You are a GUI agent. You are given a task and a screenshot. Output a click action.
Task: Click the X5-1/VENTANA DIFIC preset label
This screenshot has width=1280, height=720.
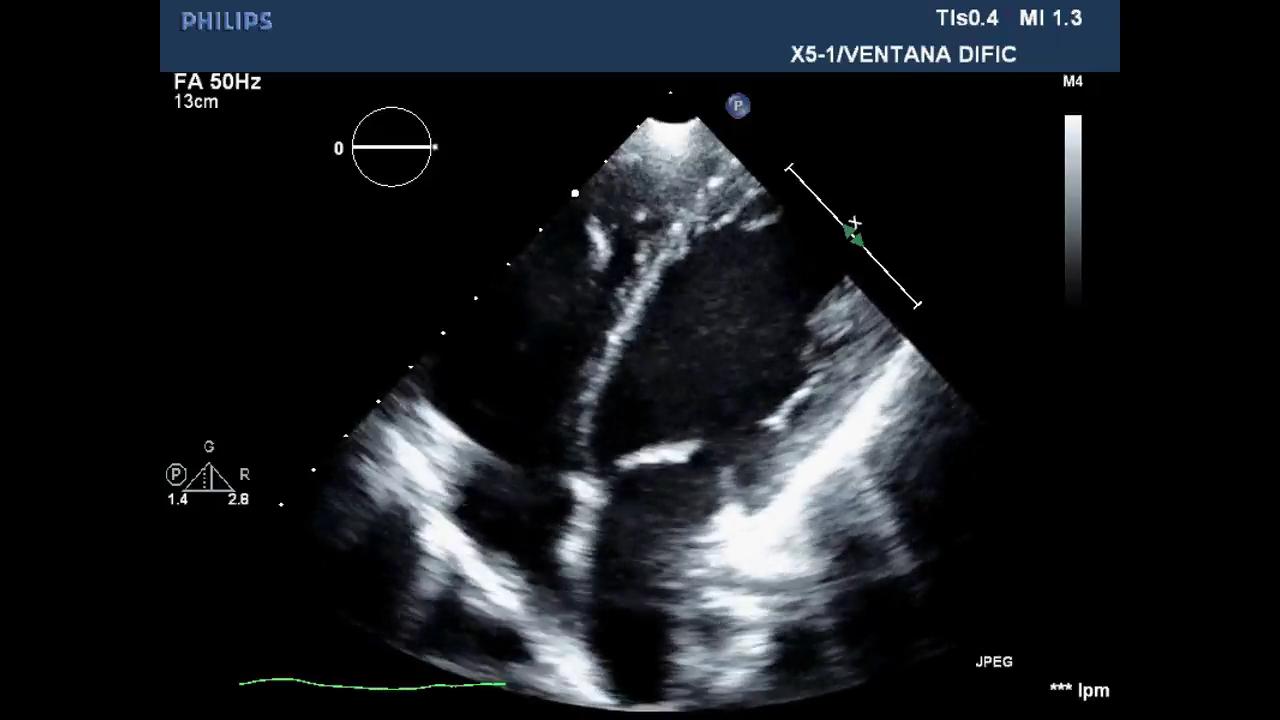[903, 55]
